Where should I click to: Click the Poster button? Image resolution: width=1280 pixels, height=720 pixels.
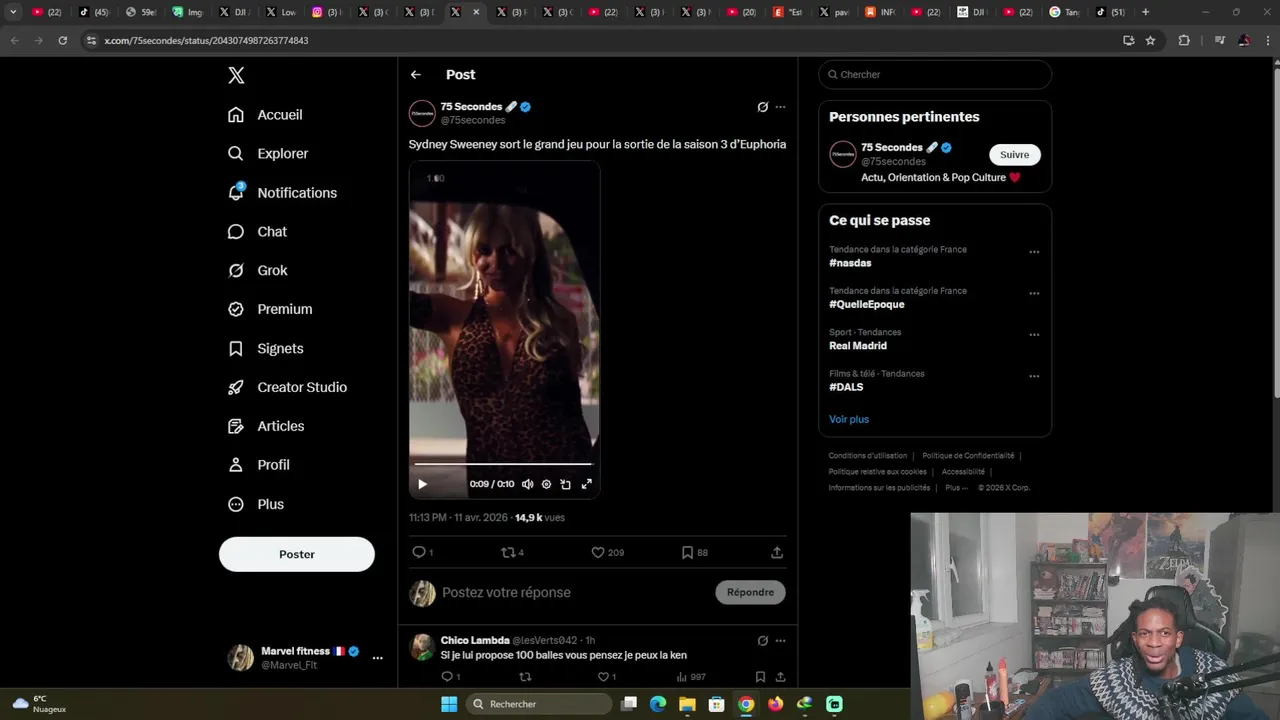[297, 554]
